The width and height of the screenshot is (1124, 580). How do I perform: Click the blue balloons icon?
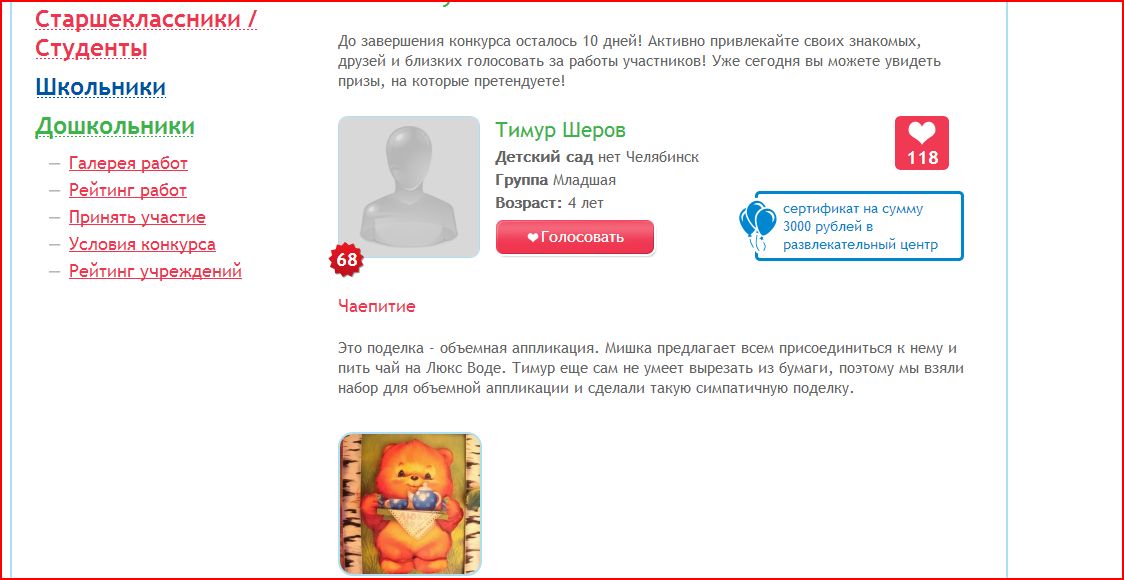(x=758, y=226)
